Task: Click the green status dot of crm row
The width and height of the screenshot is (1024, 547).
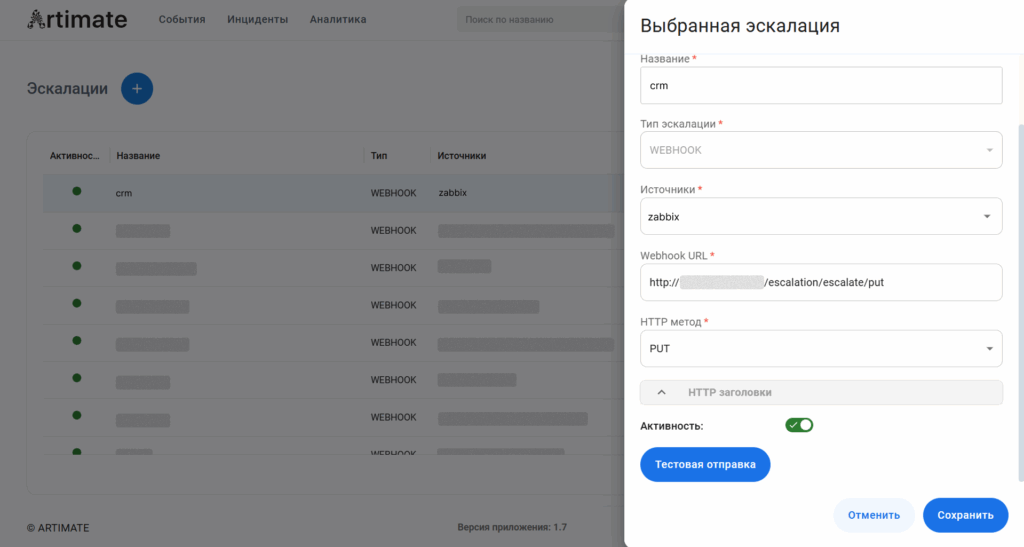Action: coord(76,191)
